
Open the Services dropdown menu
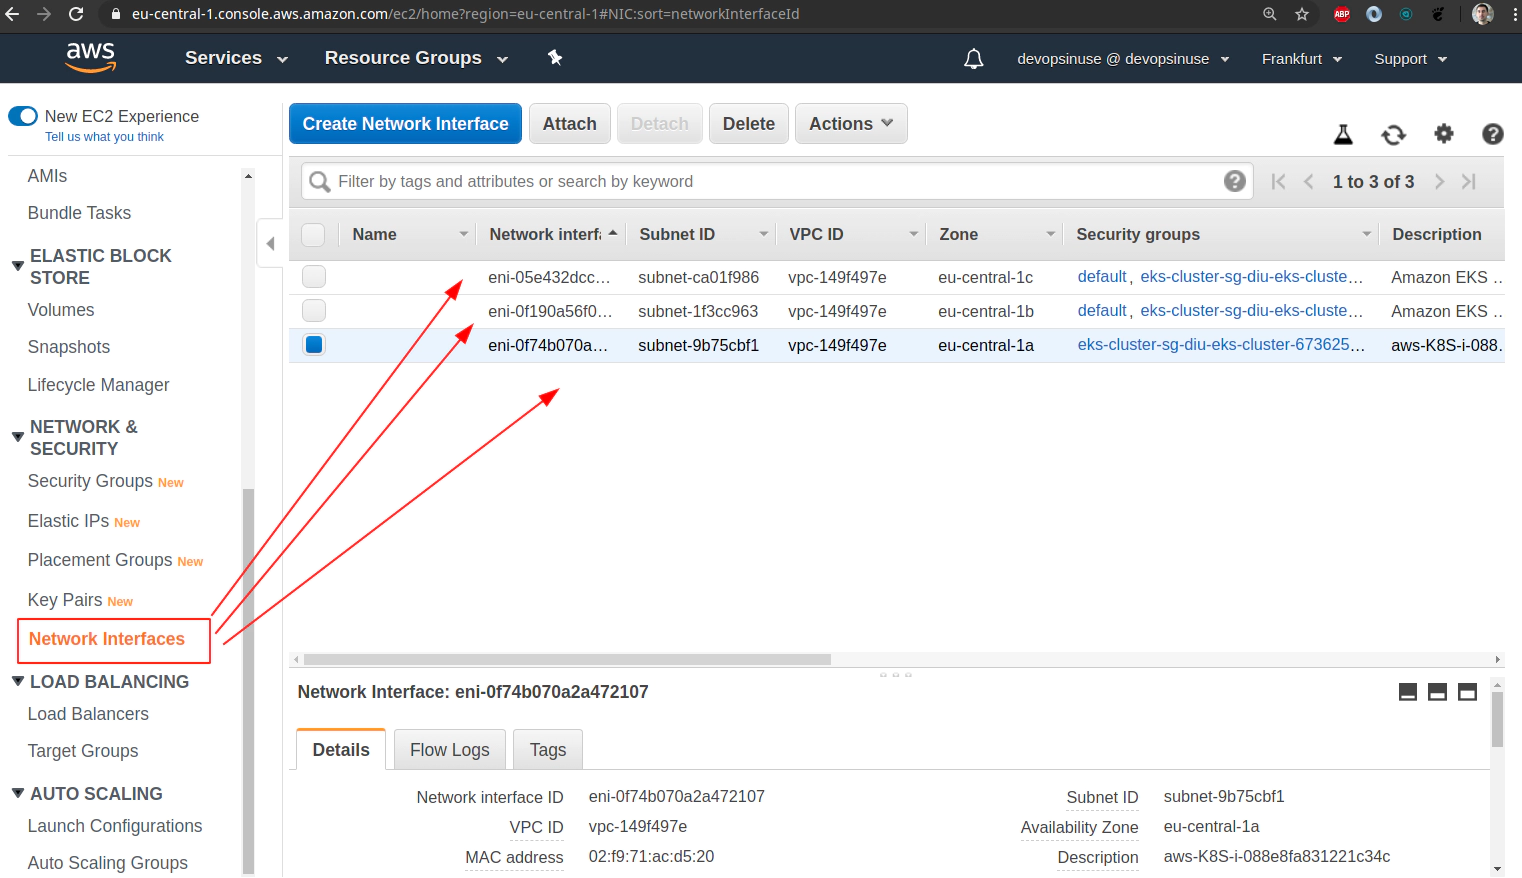point(236,58)
